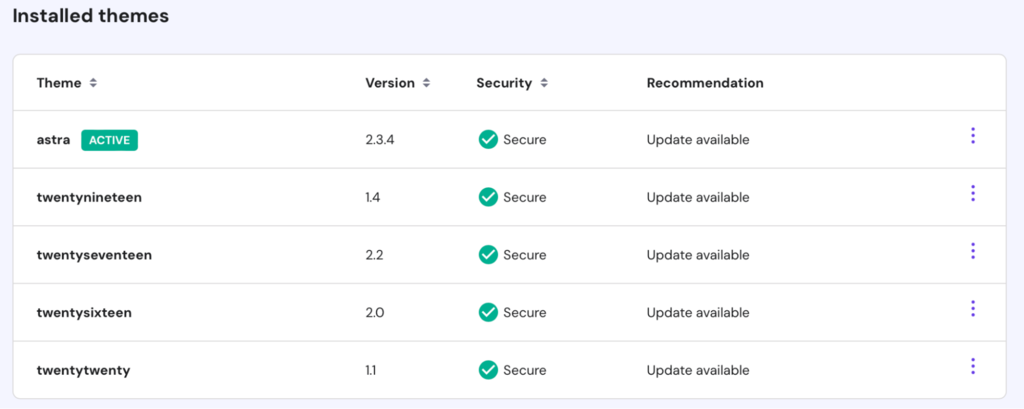Click the Secure checkmark icon for twentyseventeen
This screenshot has width=1024, height=409.
coord(488,255)
